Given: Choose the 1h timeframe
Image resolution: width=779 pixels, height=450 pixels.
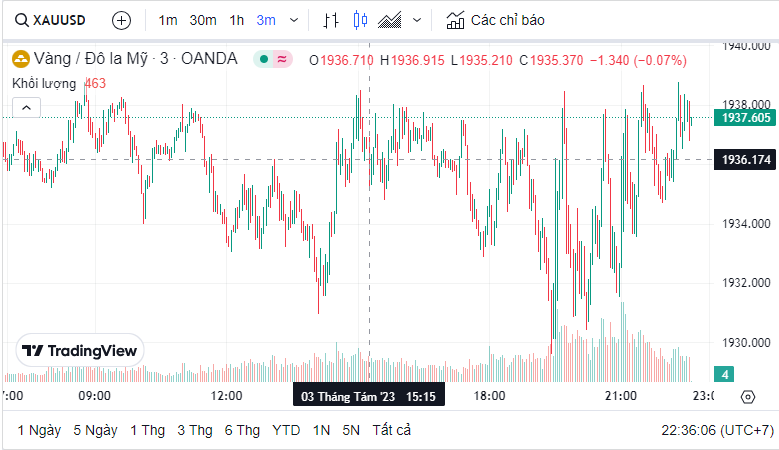Looking at the screenshot, I should coord(237,20).
